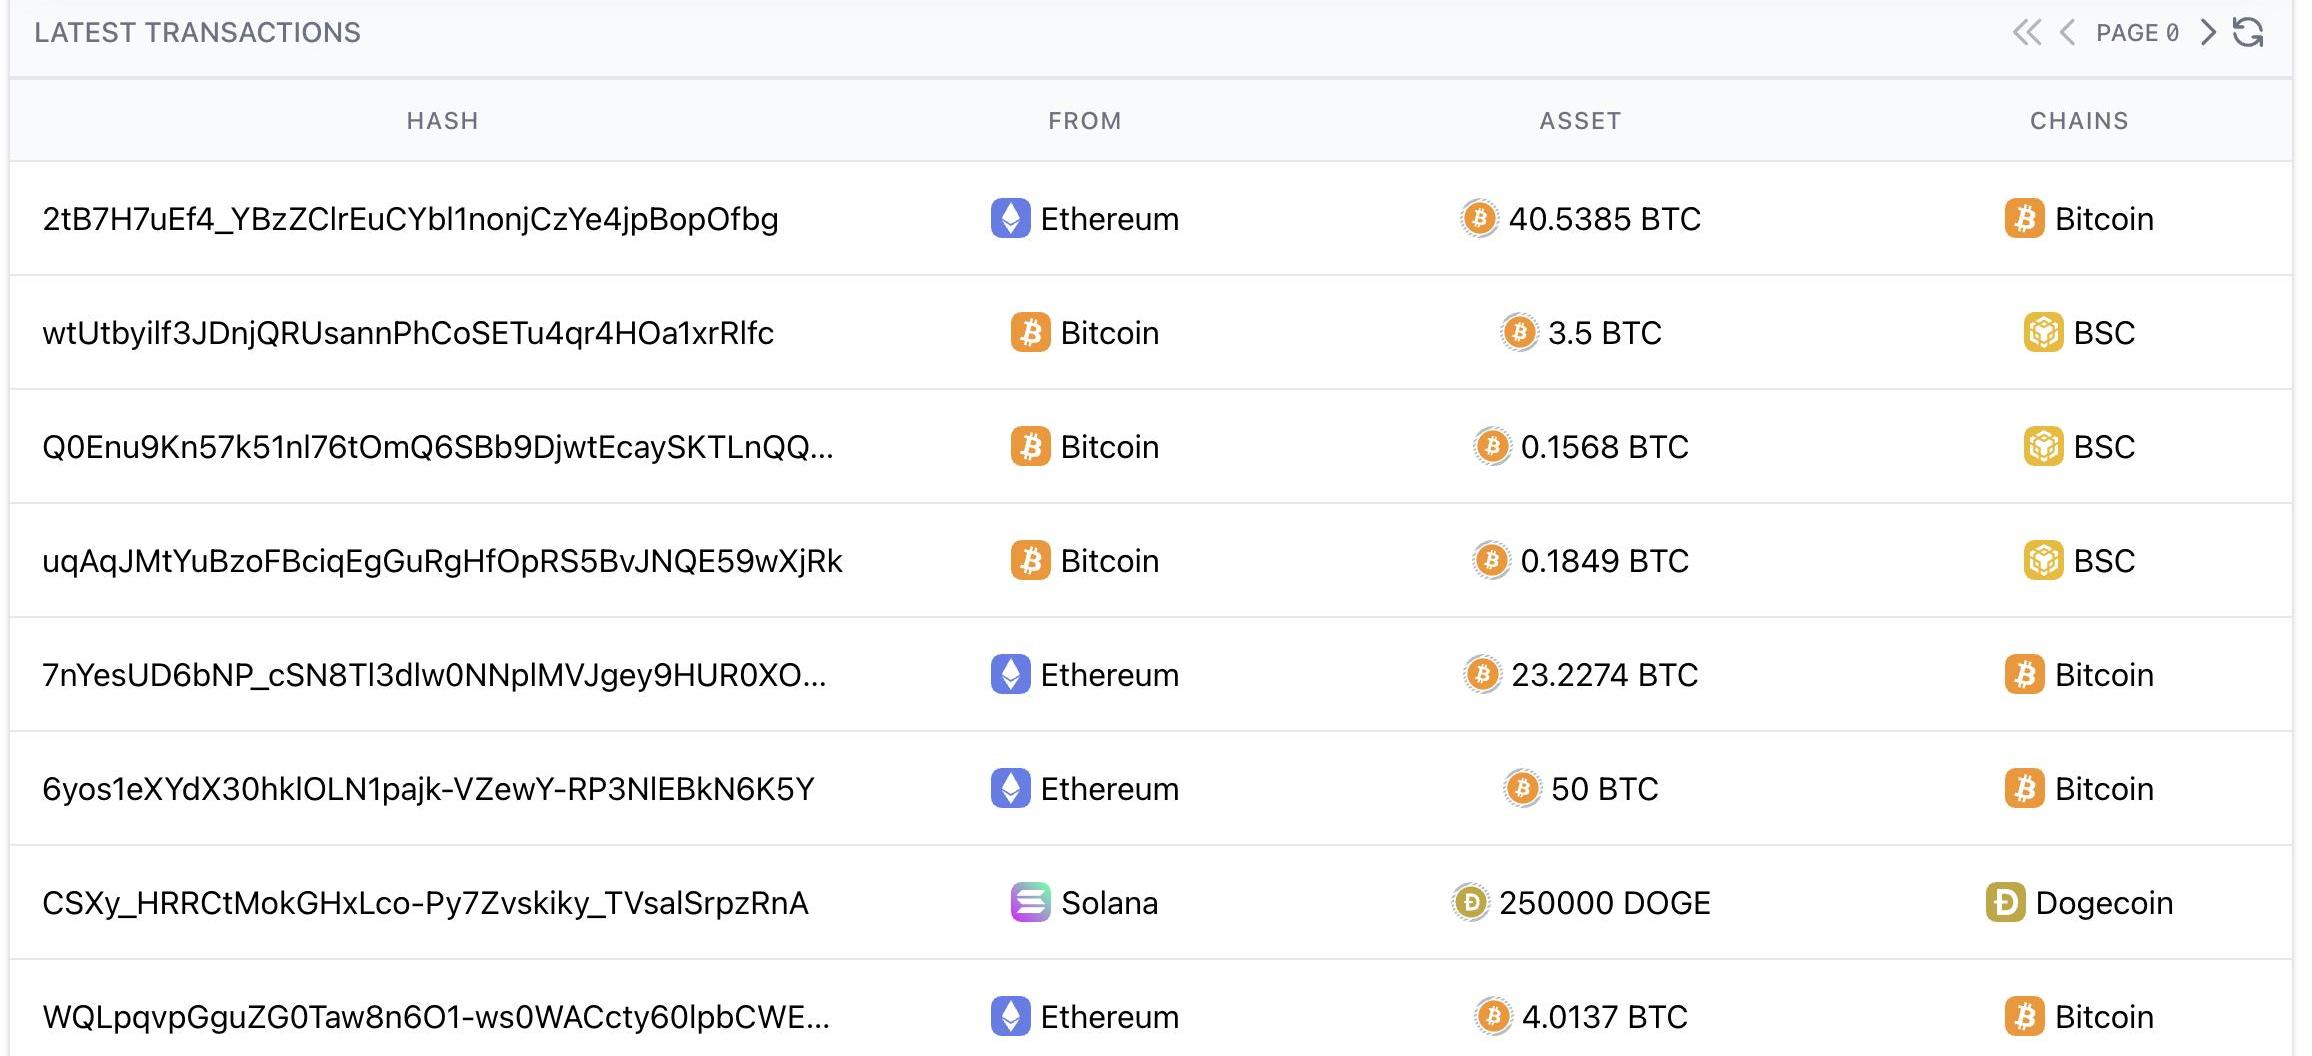The height and width of the screenshot is (1056, 2312).
Task: Click the HASH column header
Action: tap(442, 121)
